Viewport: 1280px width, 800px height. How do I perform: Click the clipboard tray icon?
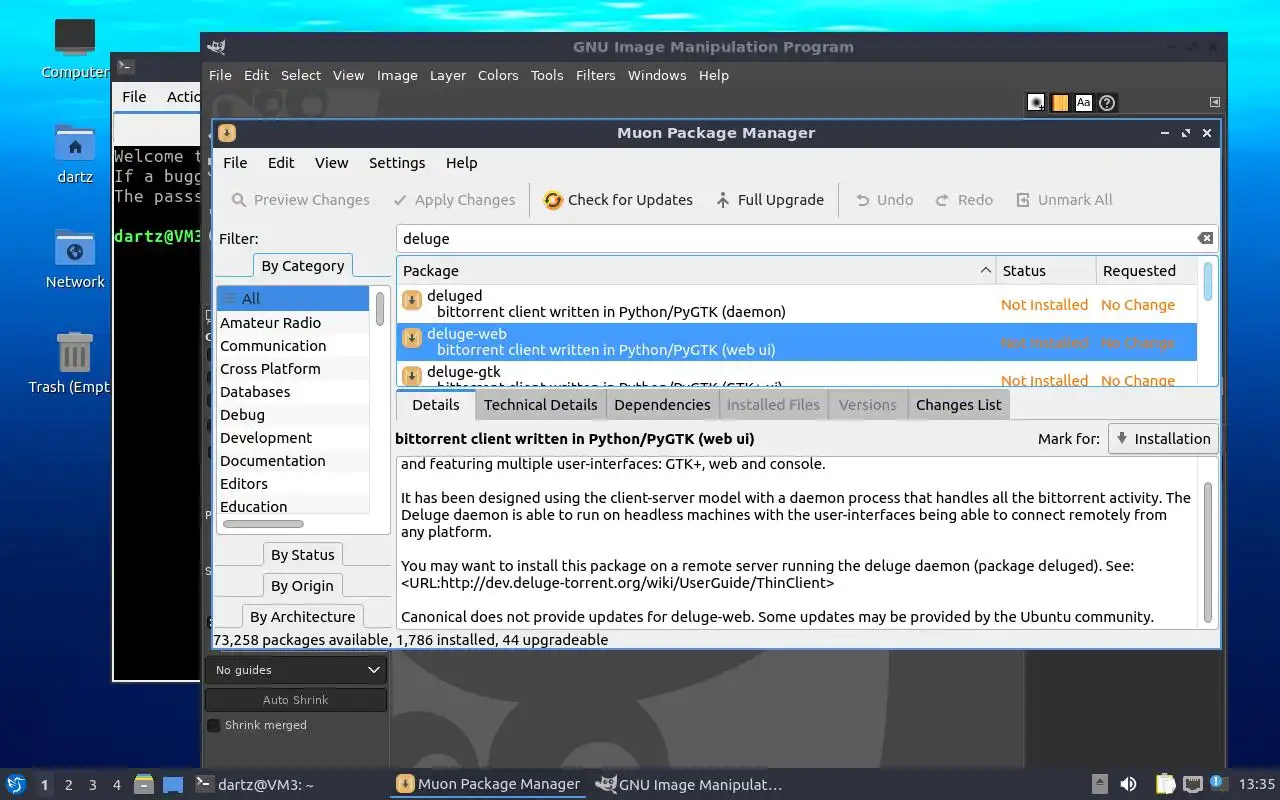coord(1165,784)
